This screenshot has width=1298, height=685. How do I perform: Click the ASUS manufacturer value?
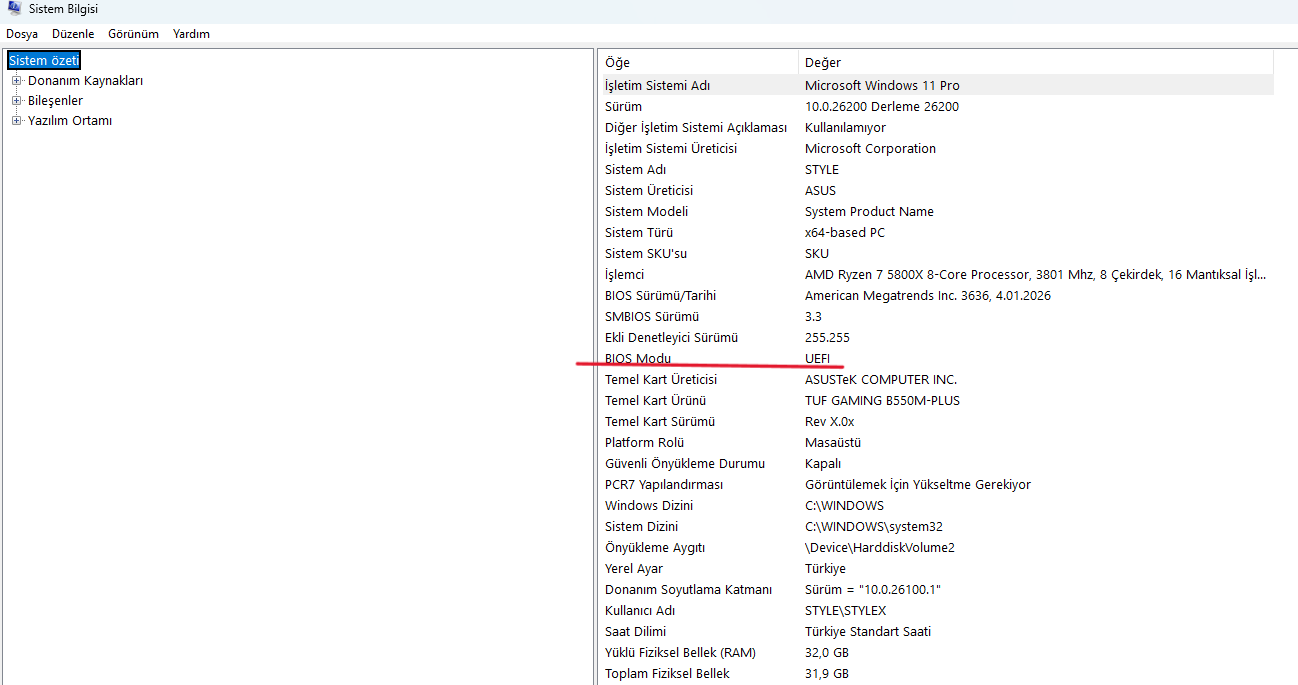(x=820, y=191)
